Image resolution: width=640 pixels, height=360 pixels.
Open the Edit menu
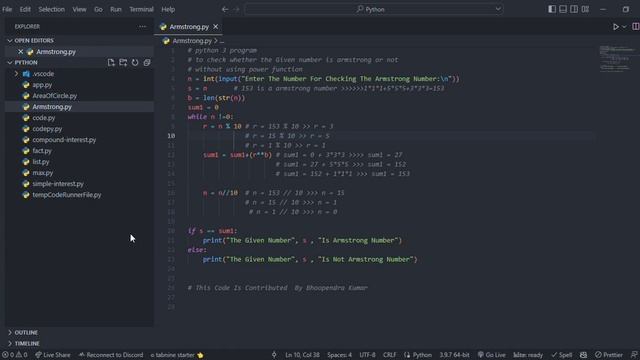pos(25,9)
